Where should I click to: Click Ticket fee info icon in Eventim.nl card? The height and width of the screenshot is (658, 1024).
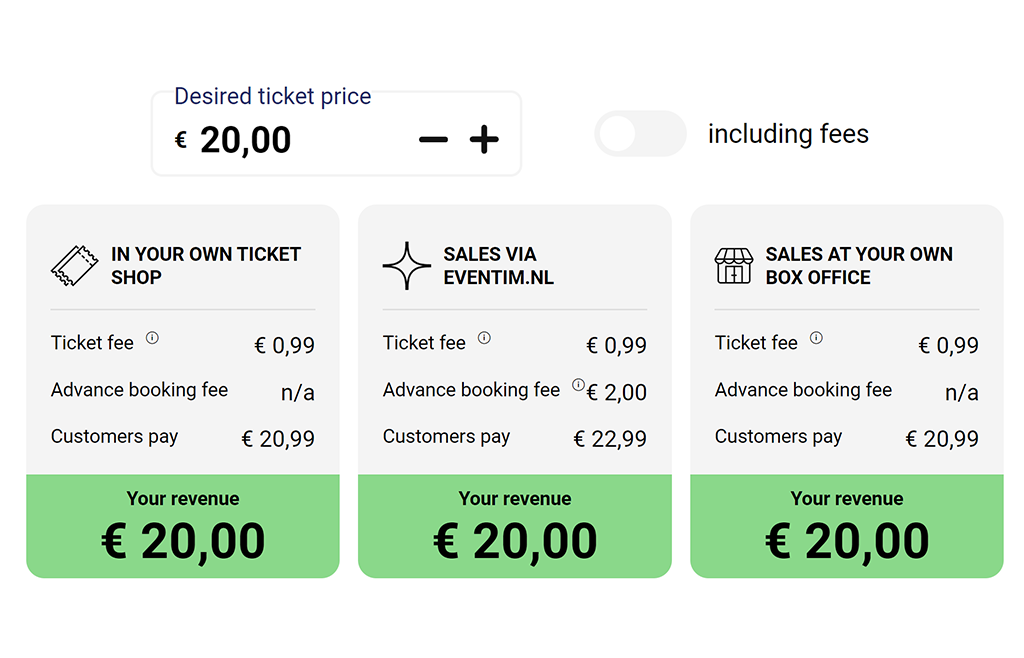pos(484,338)
